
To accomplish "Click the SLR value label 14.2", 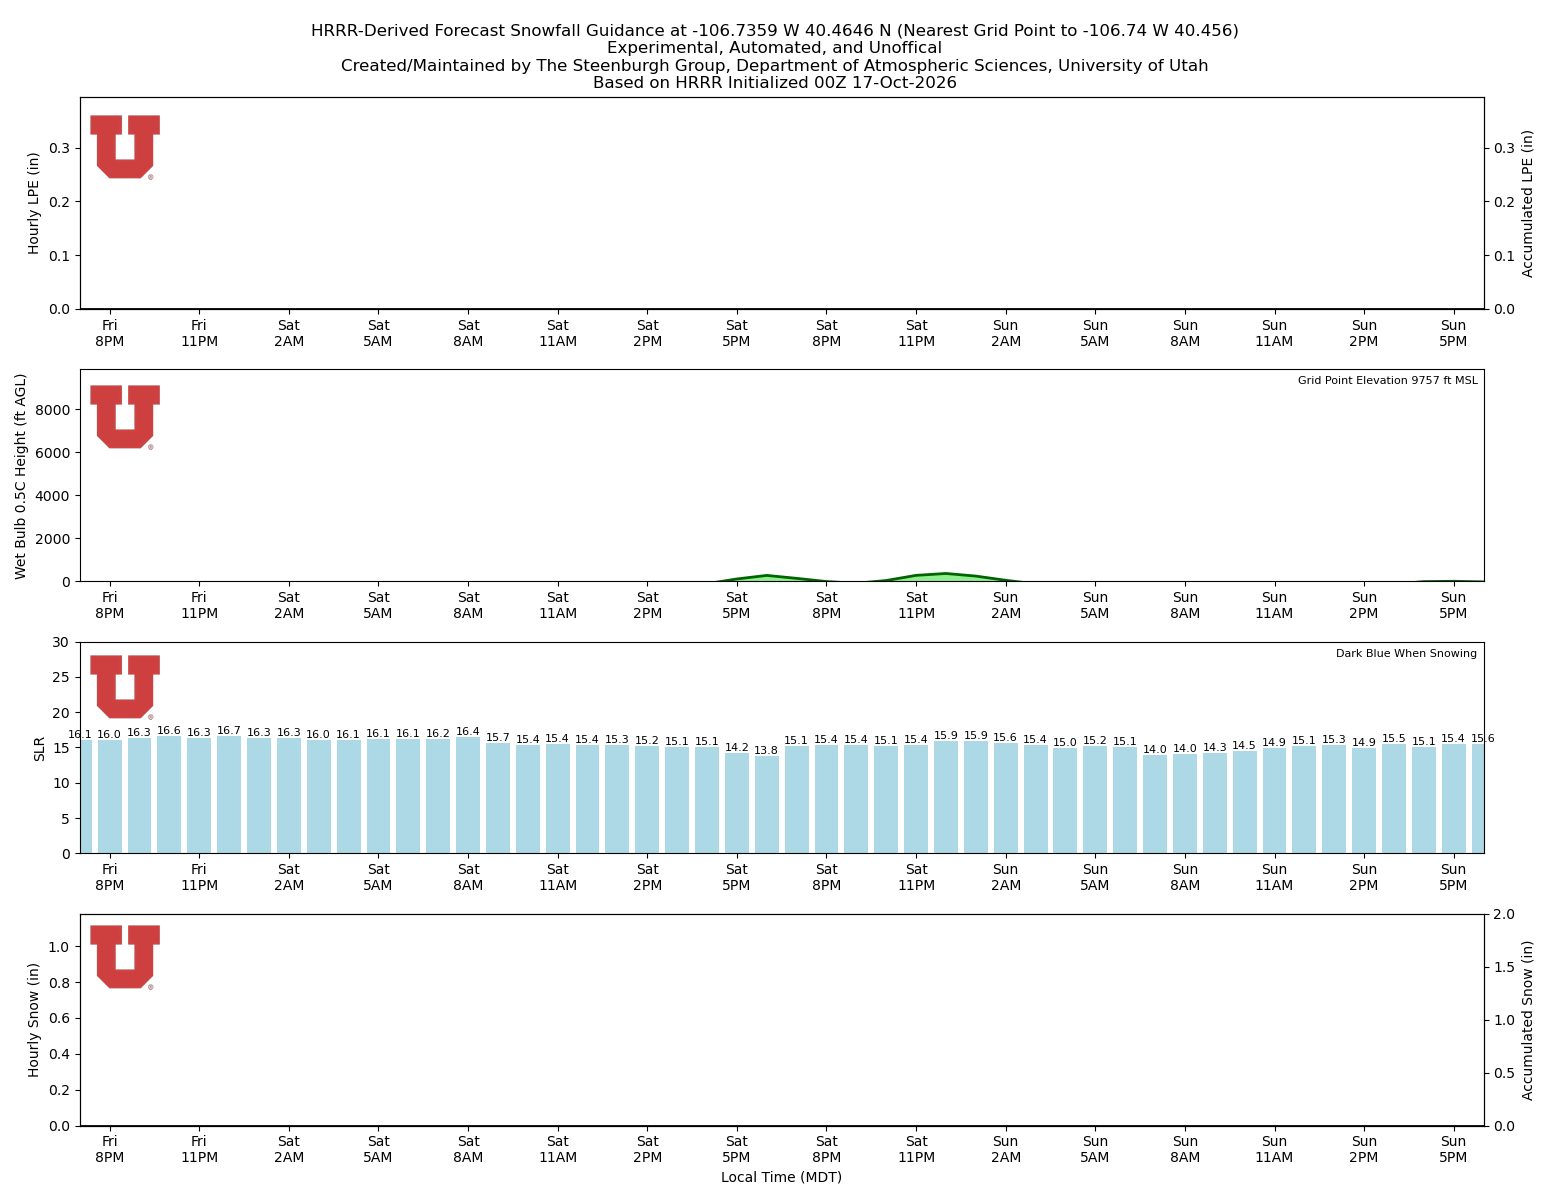I will [x=737, y=748].
